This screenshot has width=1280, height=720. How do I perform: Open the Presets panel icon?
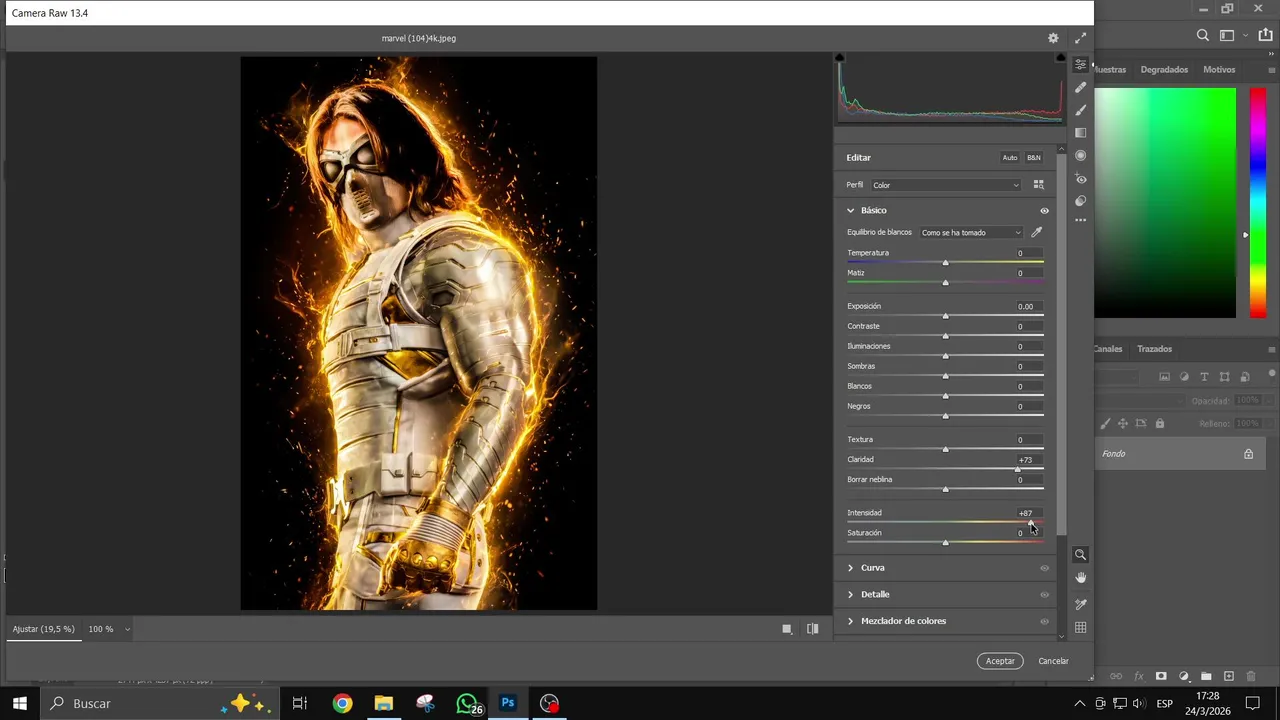(x=1080, y=201)
